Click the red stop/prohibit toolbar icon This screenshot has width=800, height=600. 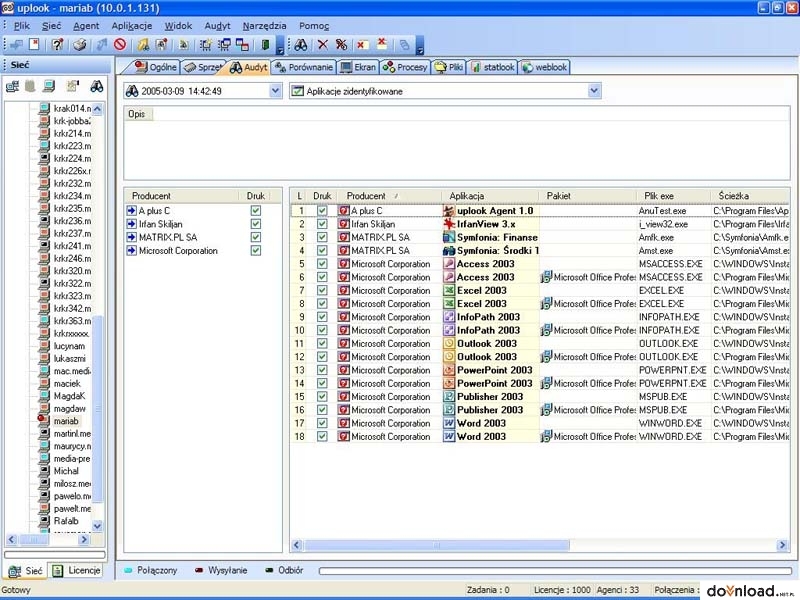(x=120, y=45)
